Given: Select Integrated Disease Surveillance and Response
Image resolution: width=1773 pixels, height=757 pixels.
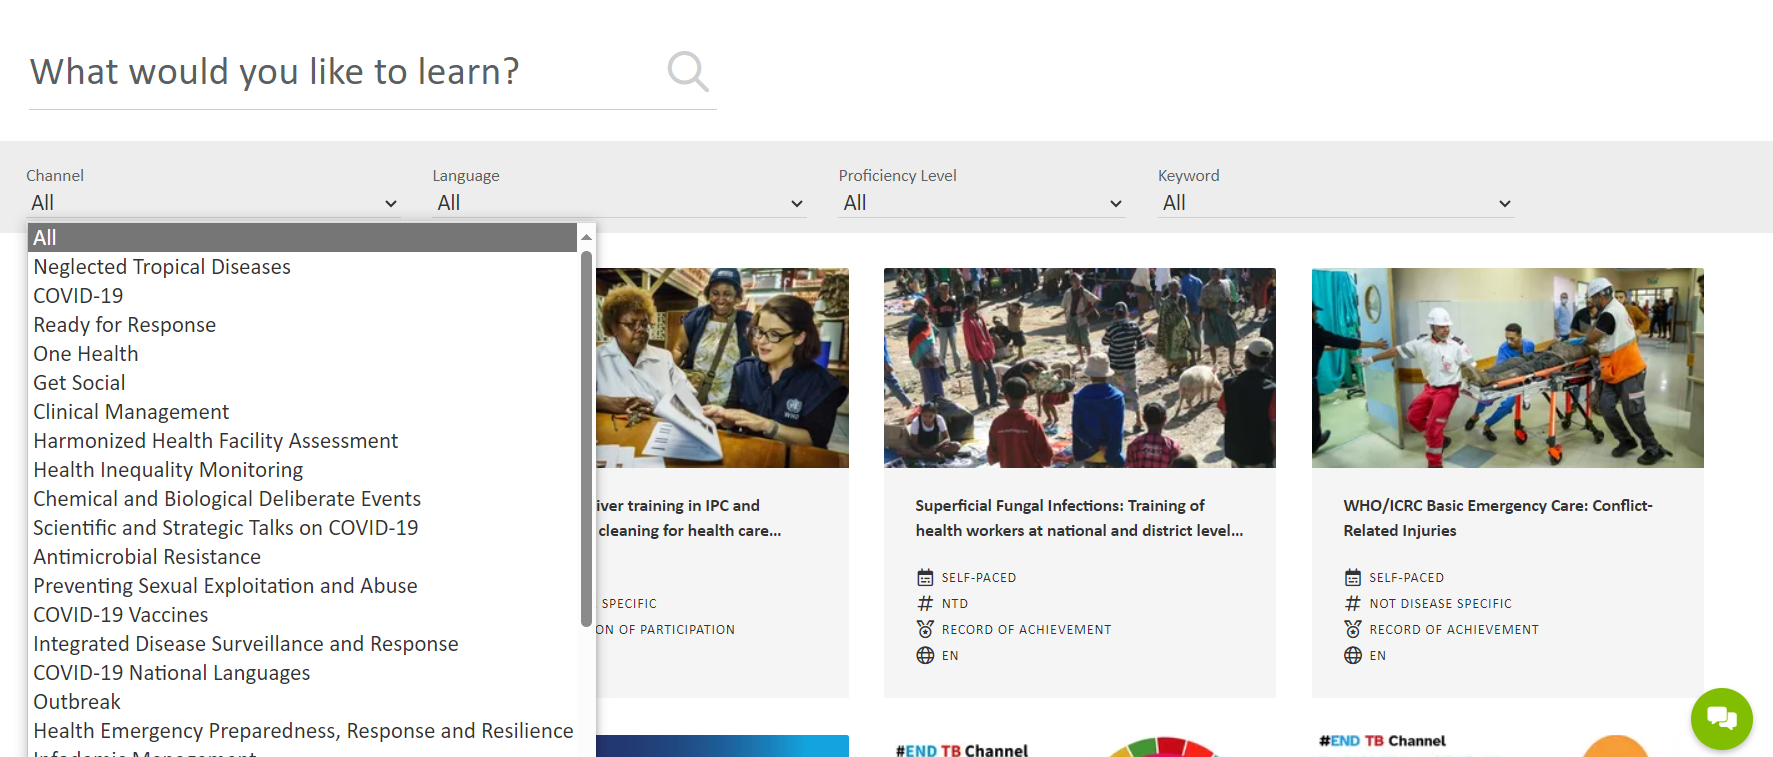Looking at the screenshot, I should (x=303, y=644).
